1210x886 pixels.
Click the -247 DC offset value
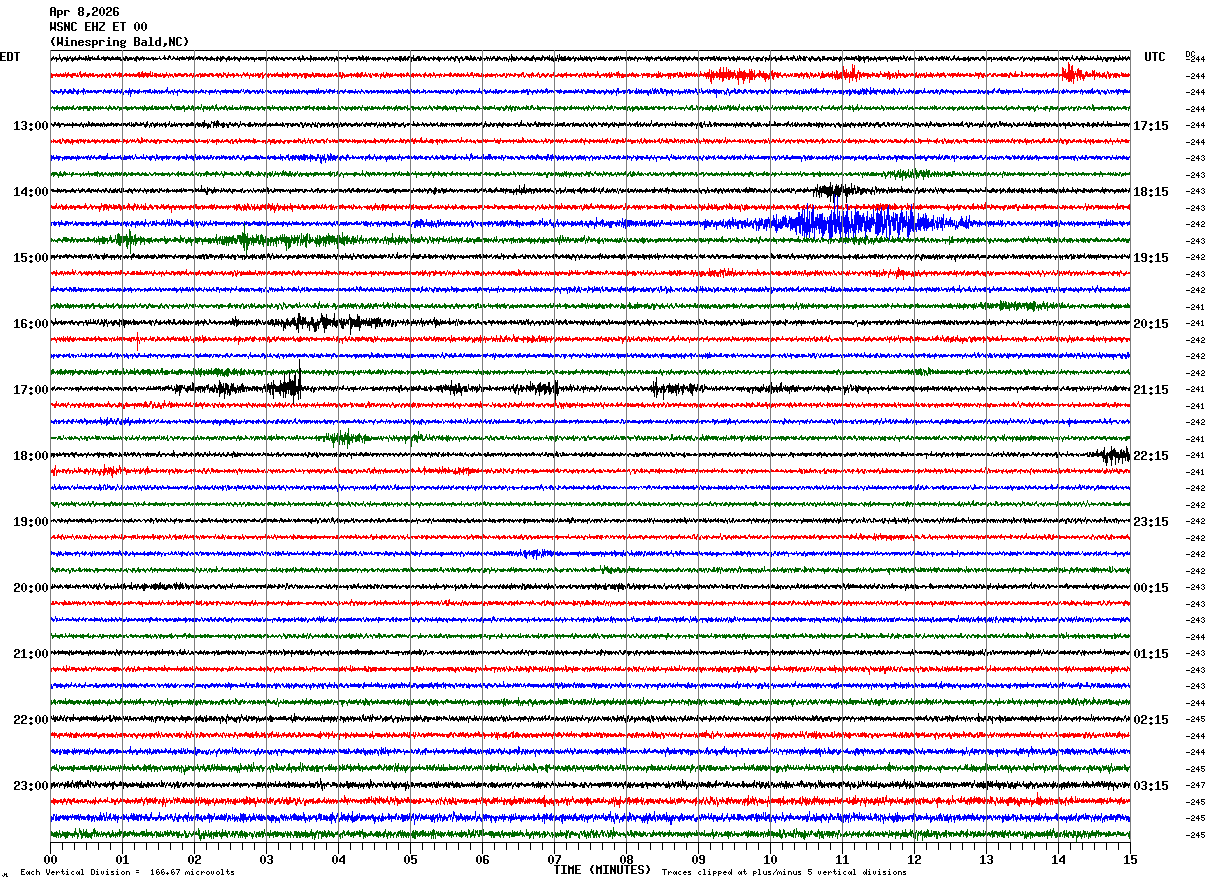pyautogui.click(x=1195, y=786)
